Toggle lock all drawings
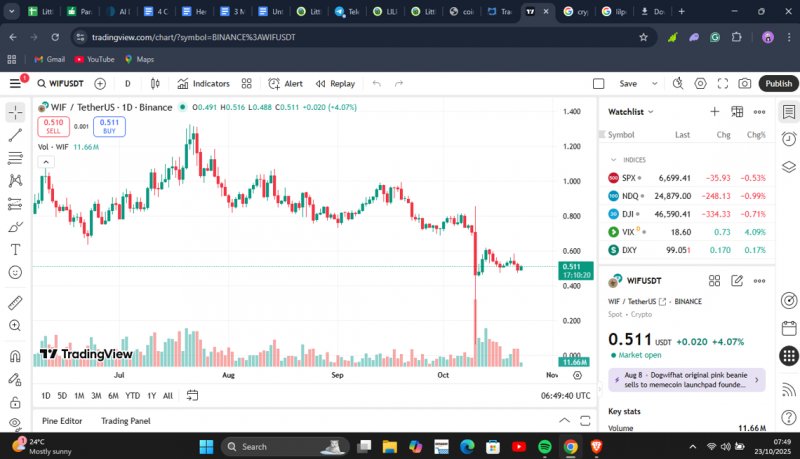Image resolution: width=800 pixels, height=459 pixels. click(x=15, y=402)
